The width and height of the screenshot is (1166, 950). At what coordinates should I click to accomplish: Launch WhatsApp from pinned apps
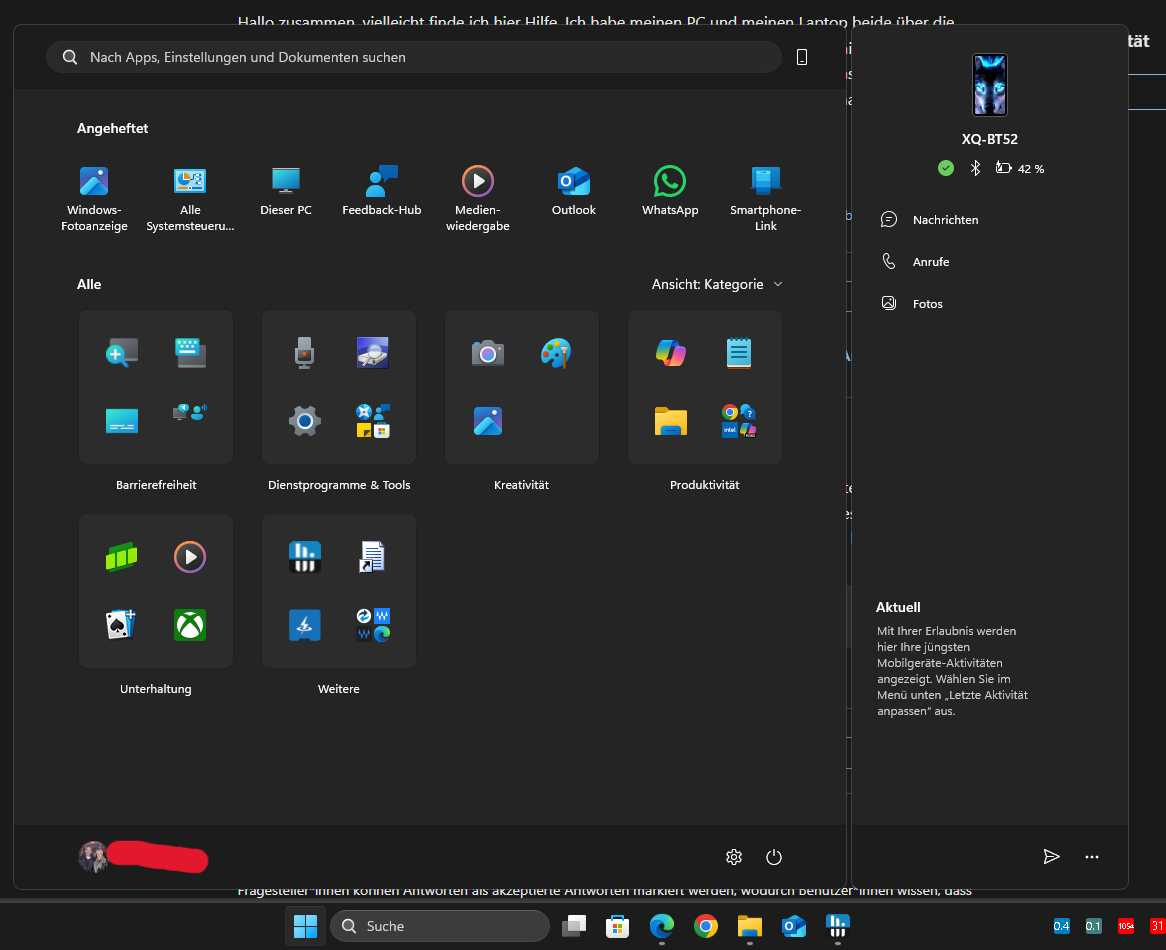tap(670, 191)
